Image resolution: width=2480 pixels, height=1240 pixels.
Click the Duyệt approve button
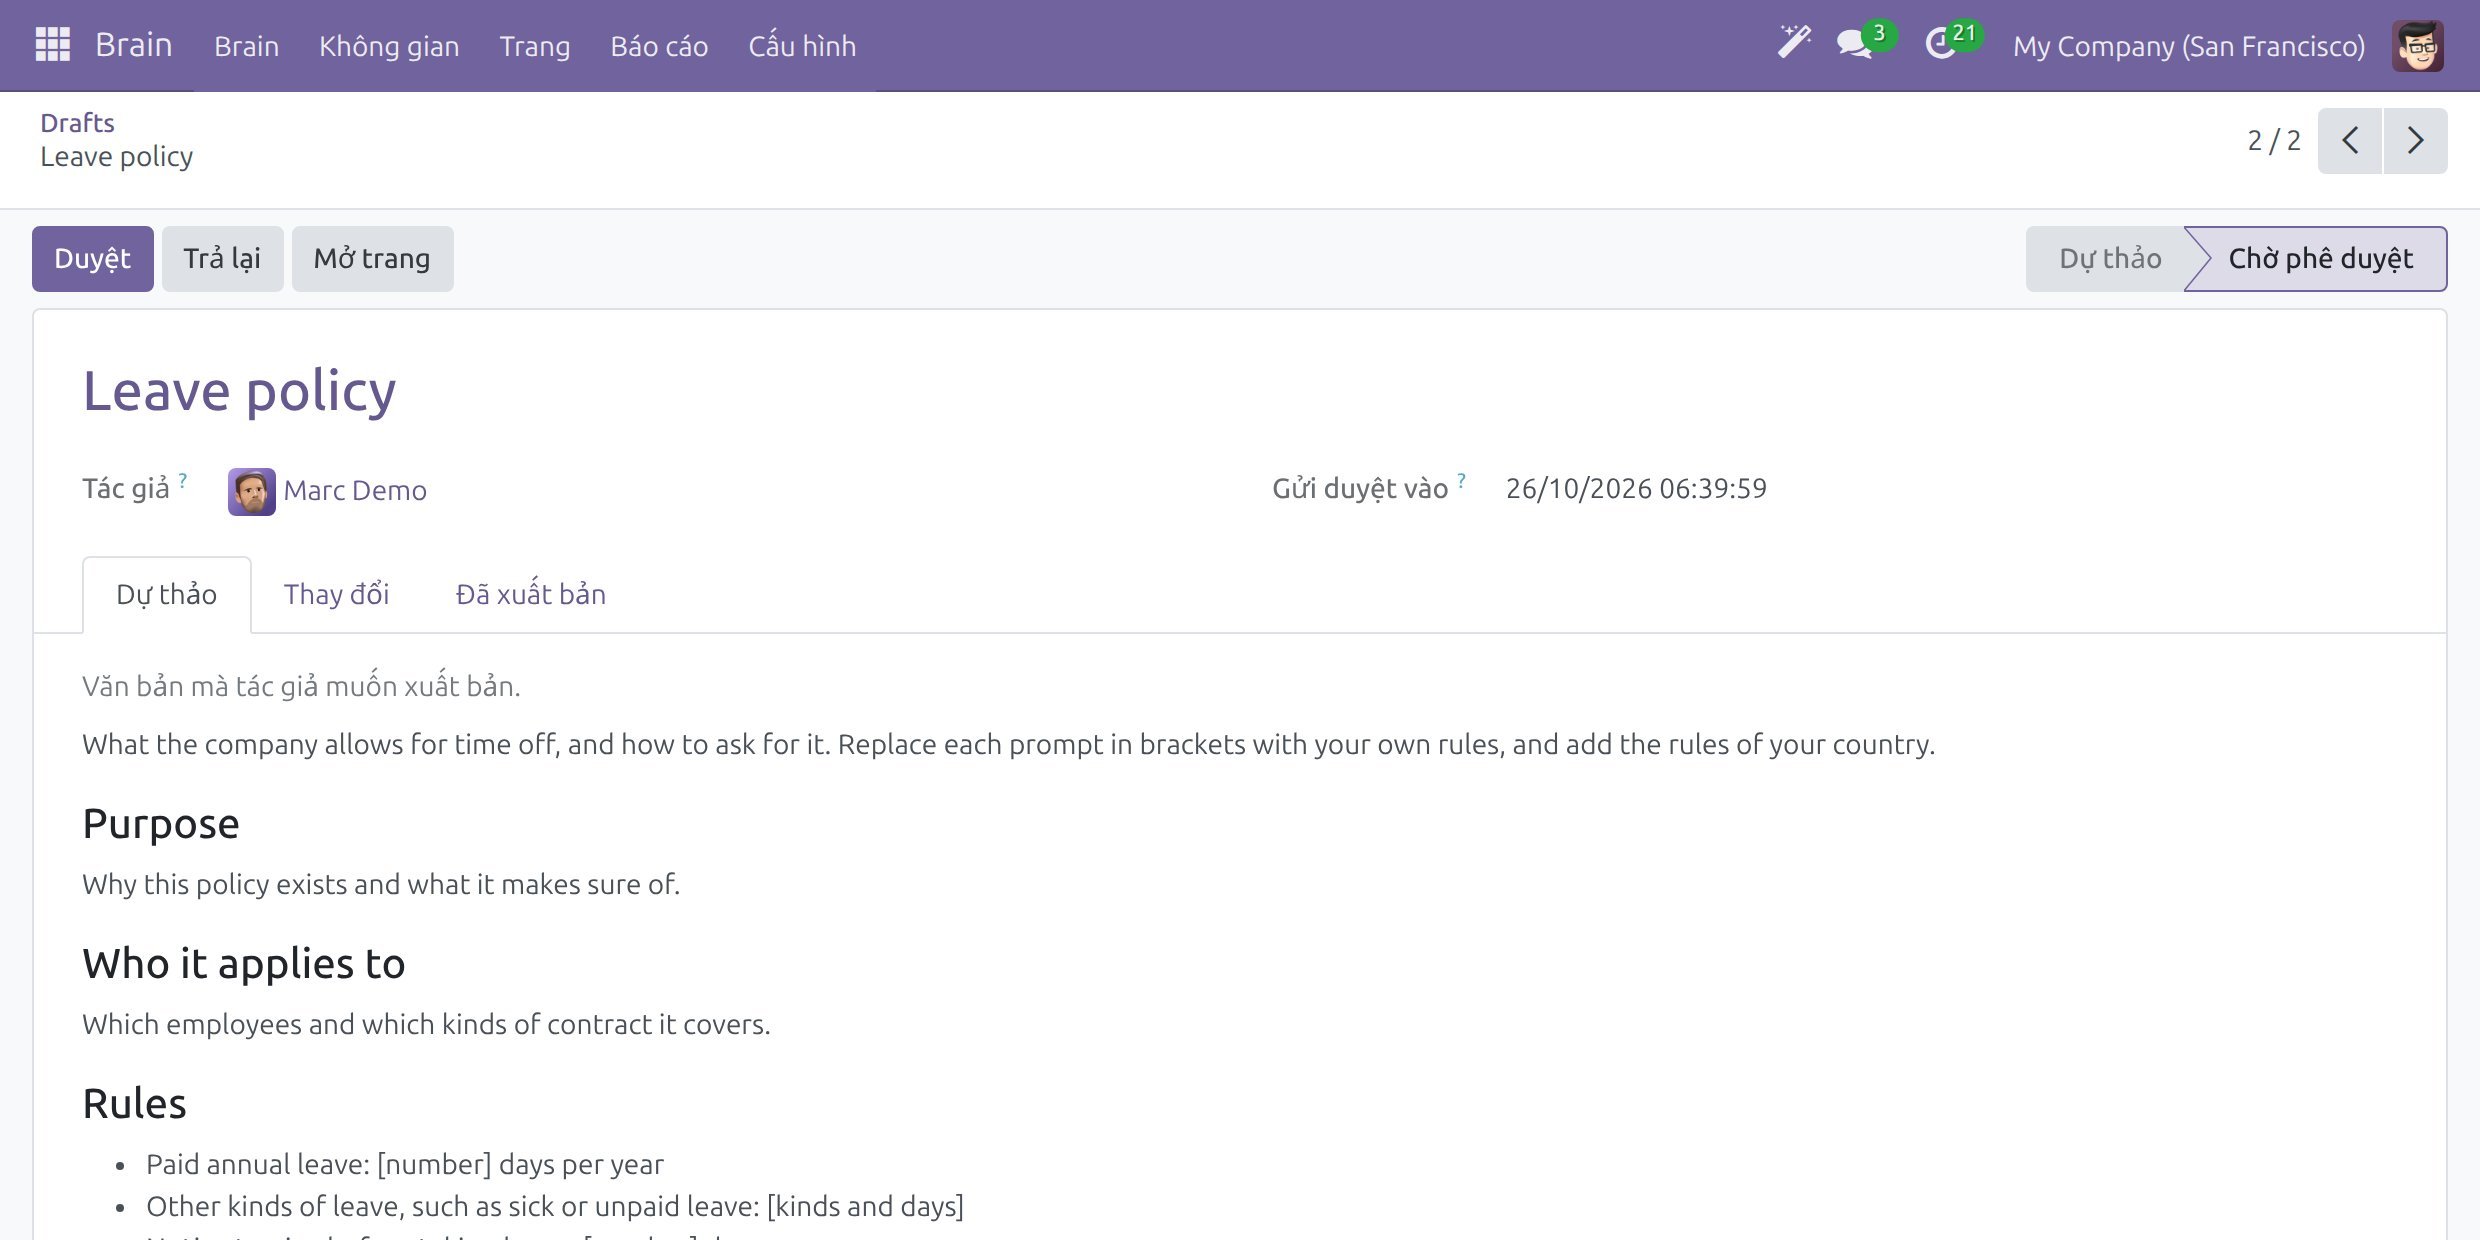coord(92,259)
